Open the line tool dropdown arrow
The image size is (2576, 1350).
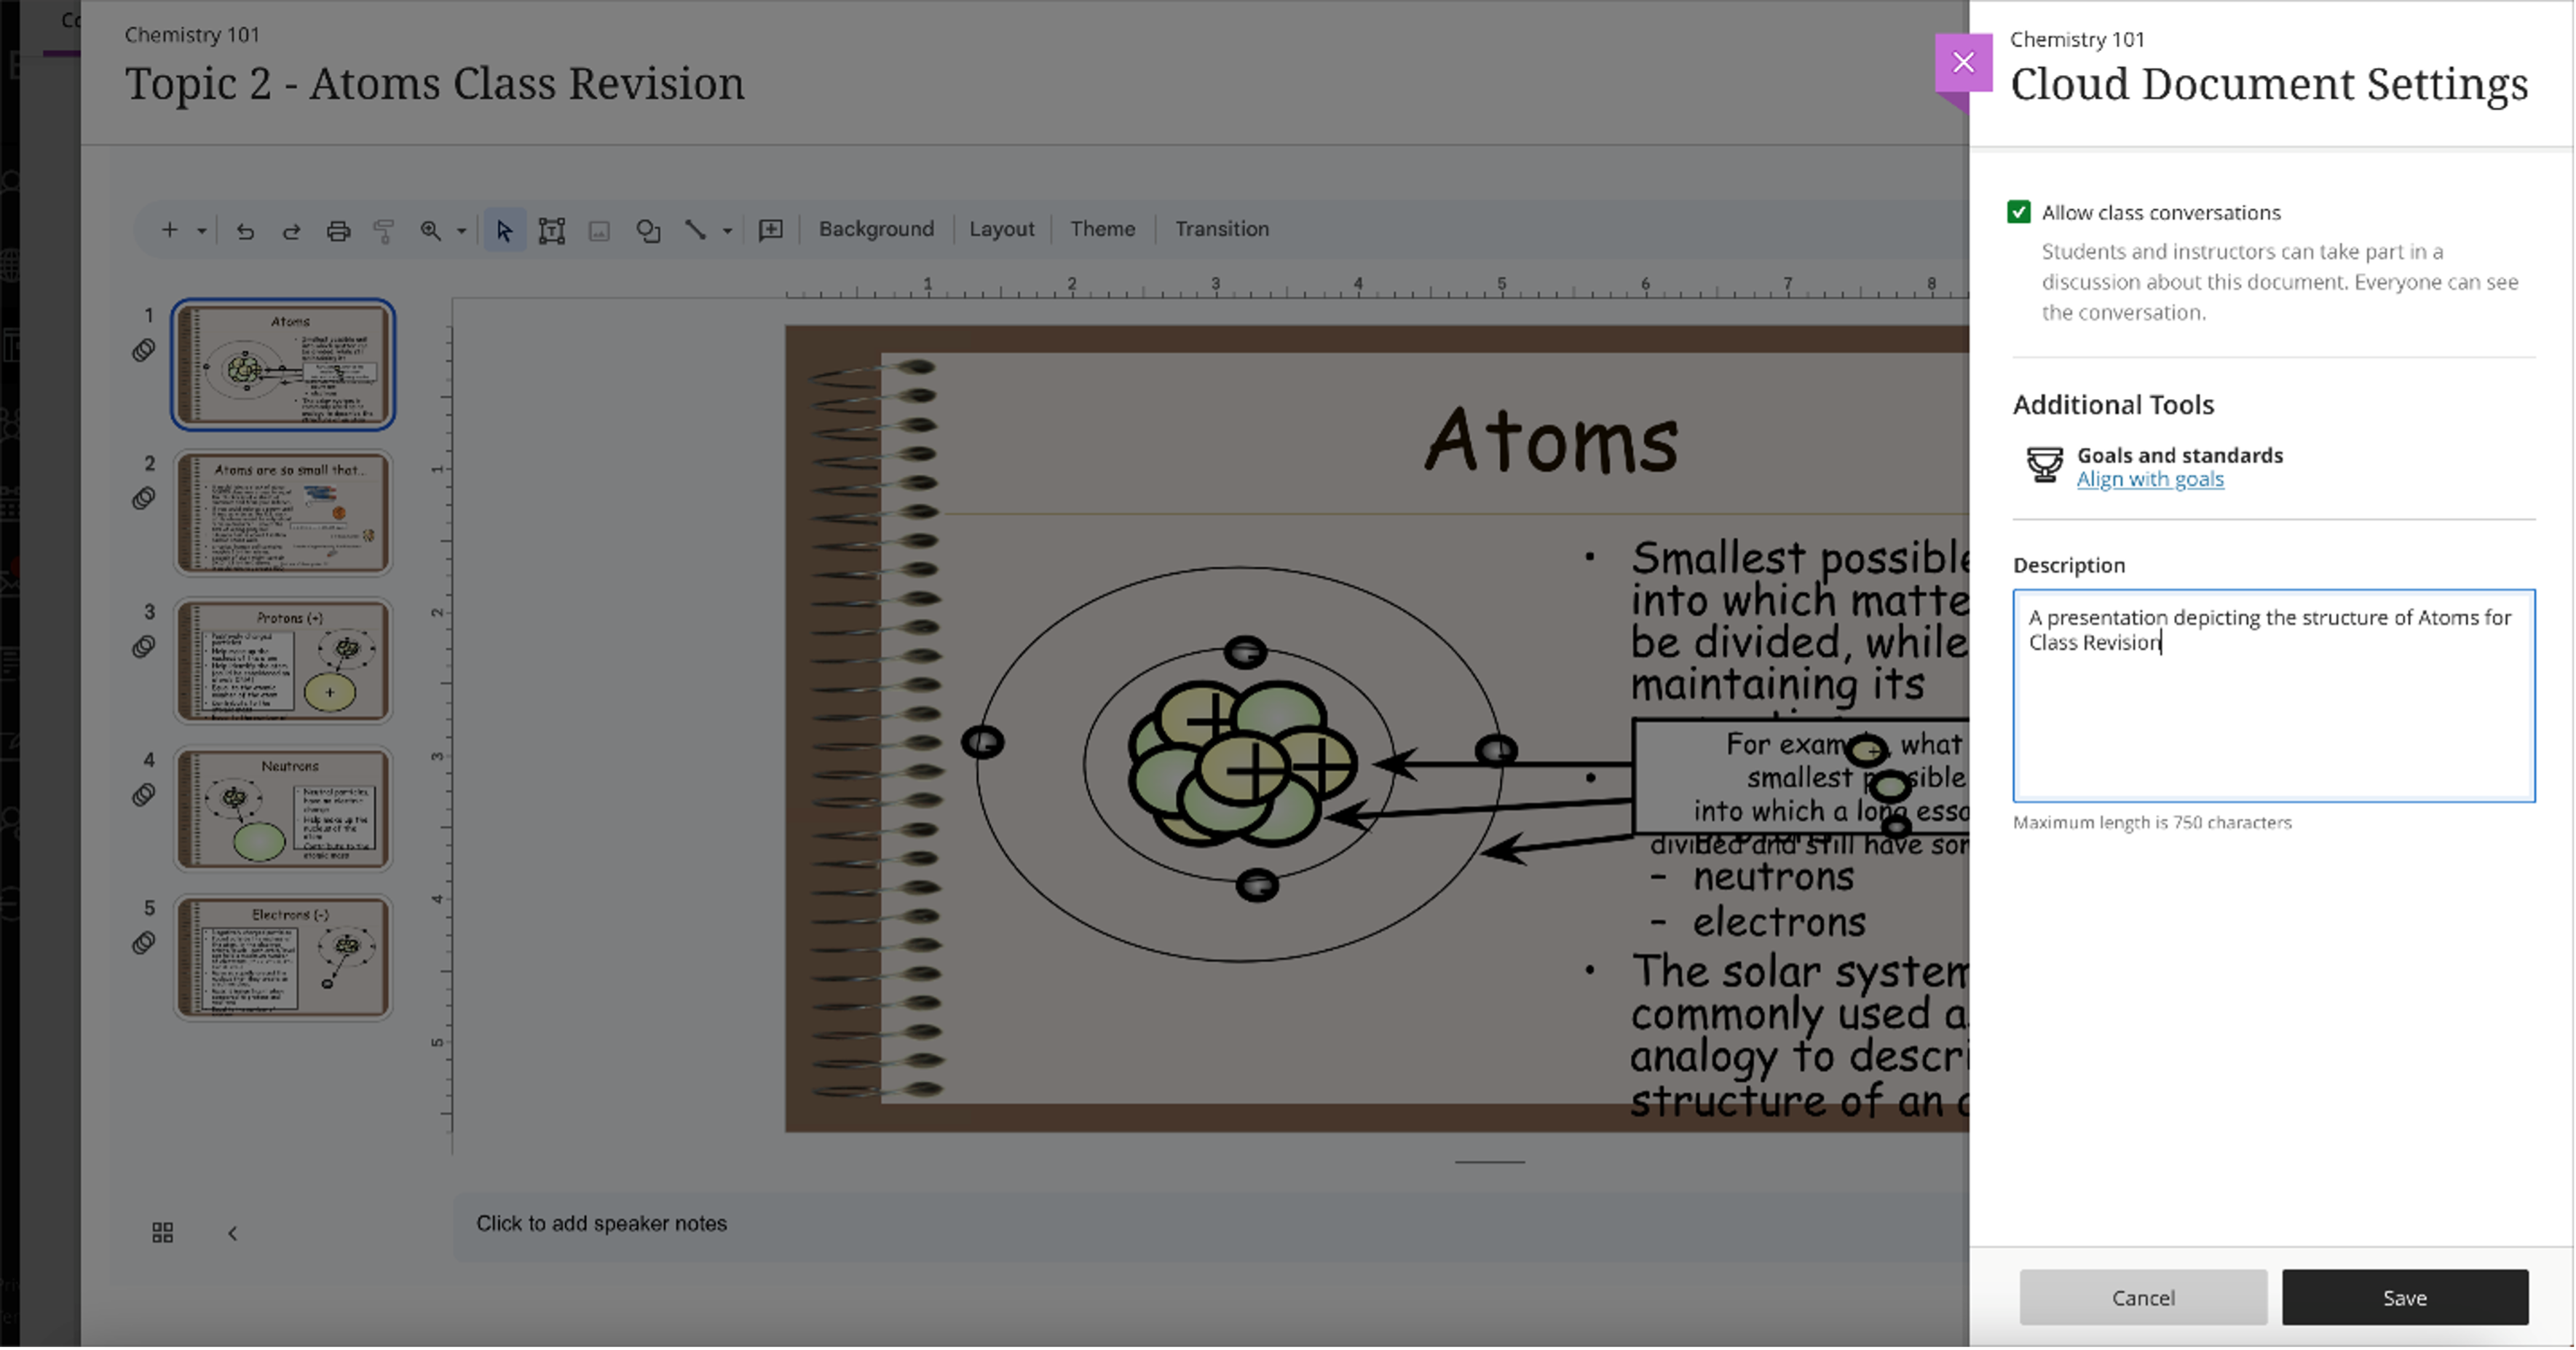[728, 231]
